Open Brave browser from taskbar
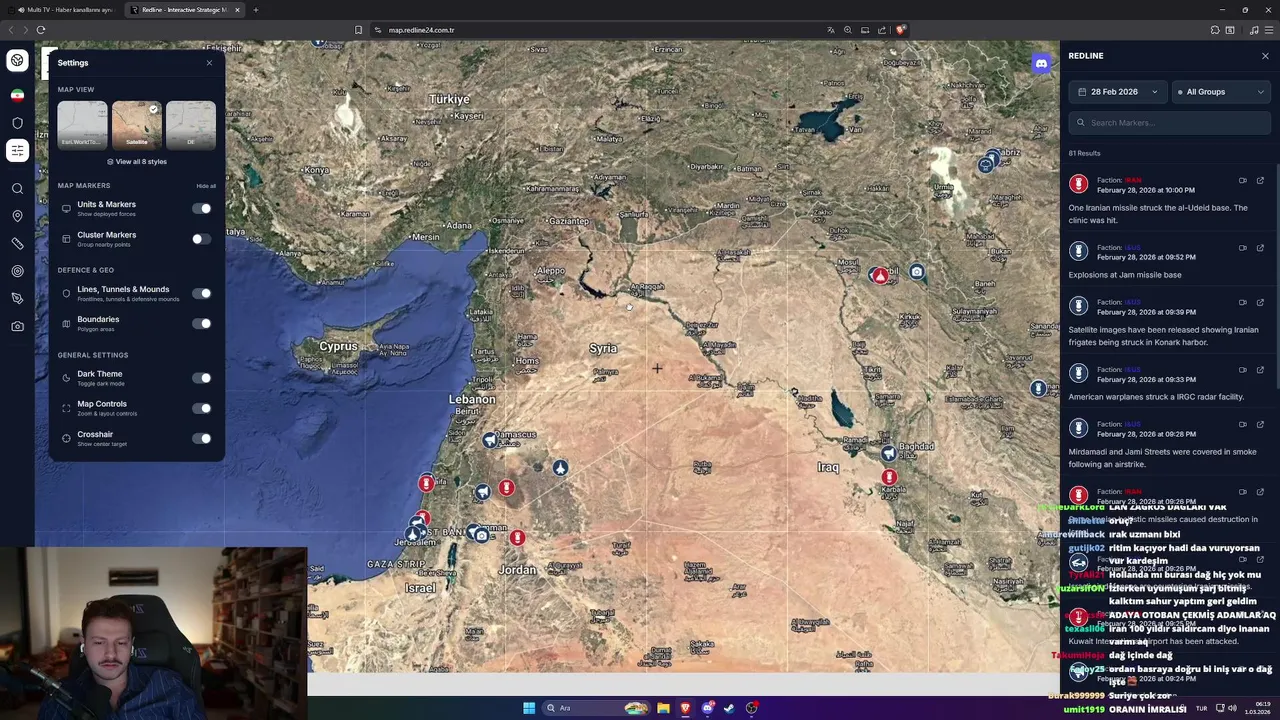Image resolution: width=1280 pixels, height=720 pixels. 685,708
